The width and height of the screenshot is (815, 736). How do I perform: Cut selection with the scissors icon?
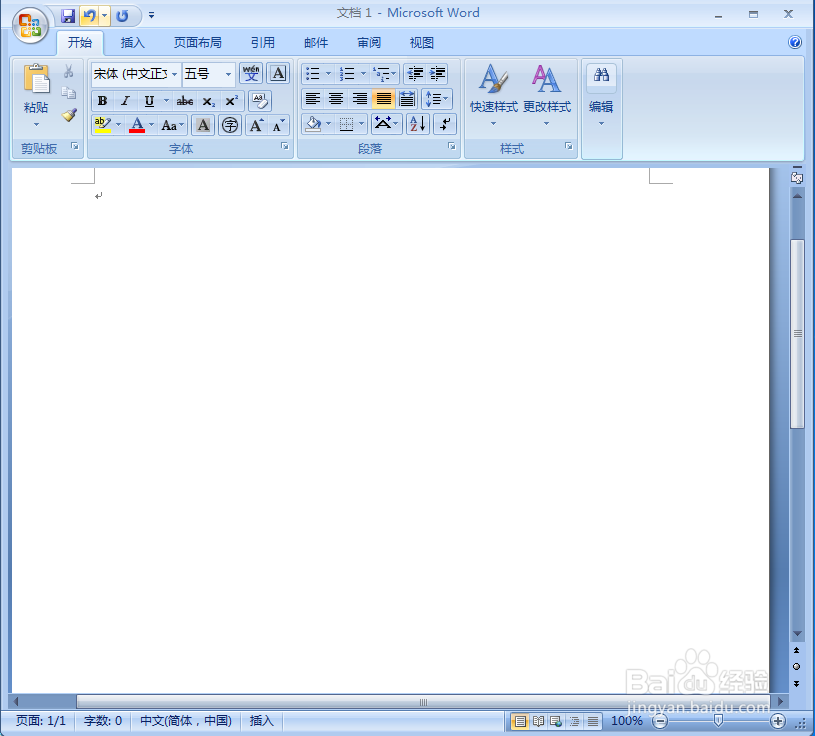pyautogui.click(x=68, y=71)
